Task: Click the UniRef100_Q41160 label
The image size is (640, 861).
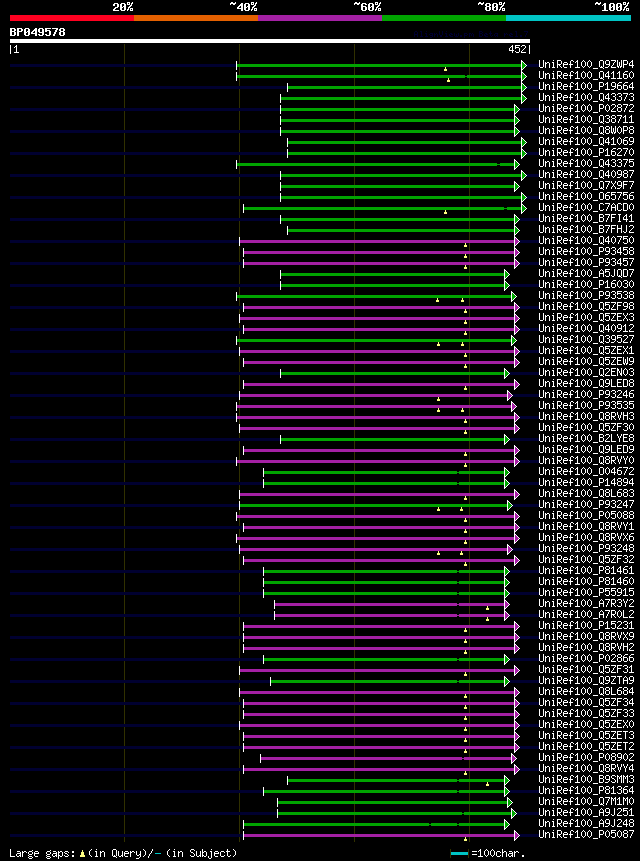Action: 586,75
